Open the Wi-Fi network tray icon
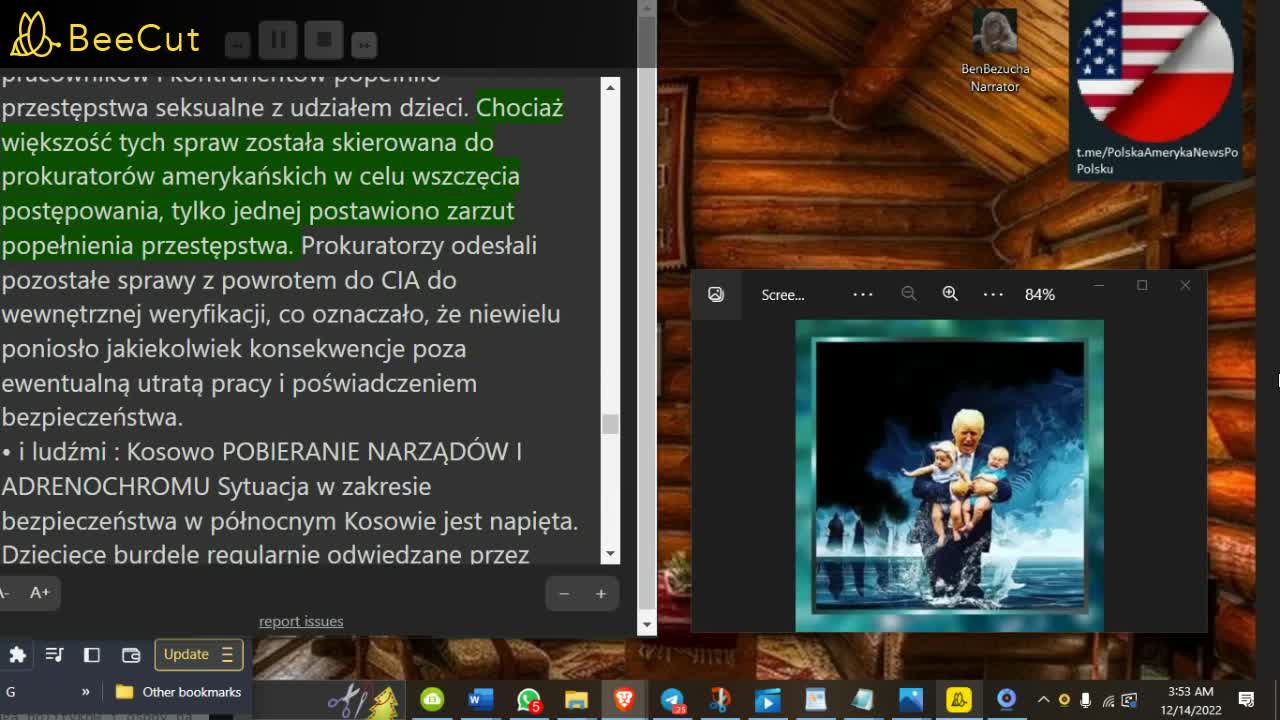The image size is (1280, 720). (1108, 700)
